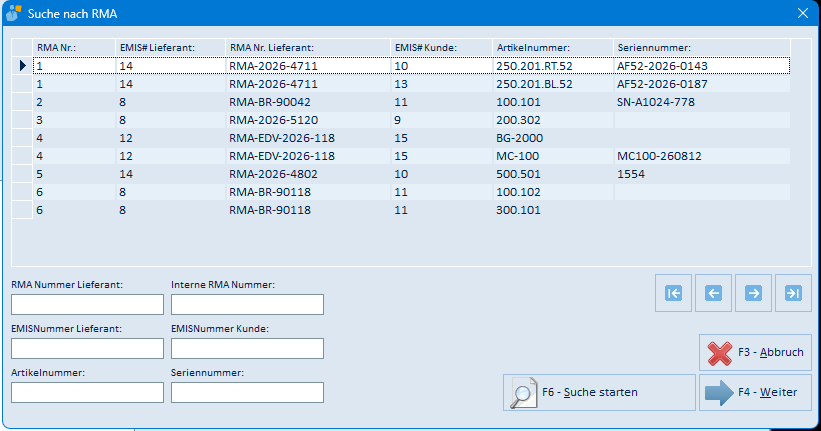
Task: Start search with F6 - Suche starten
Action: point(600,392)
